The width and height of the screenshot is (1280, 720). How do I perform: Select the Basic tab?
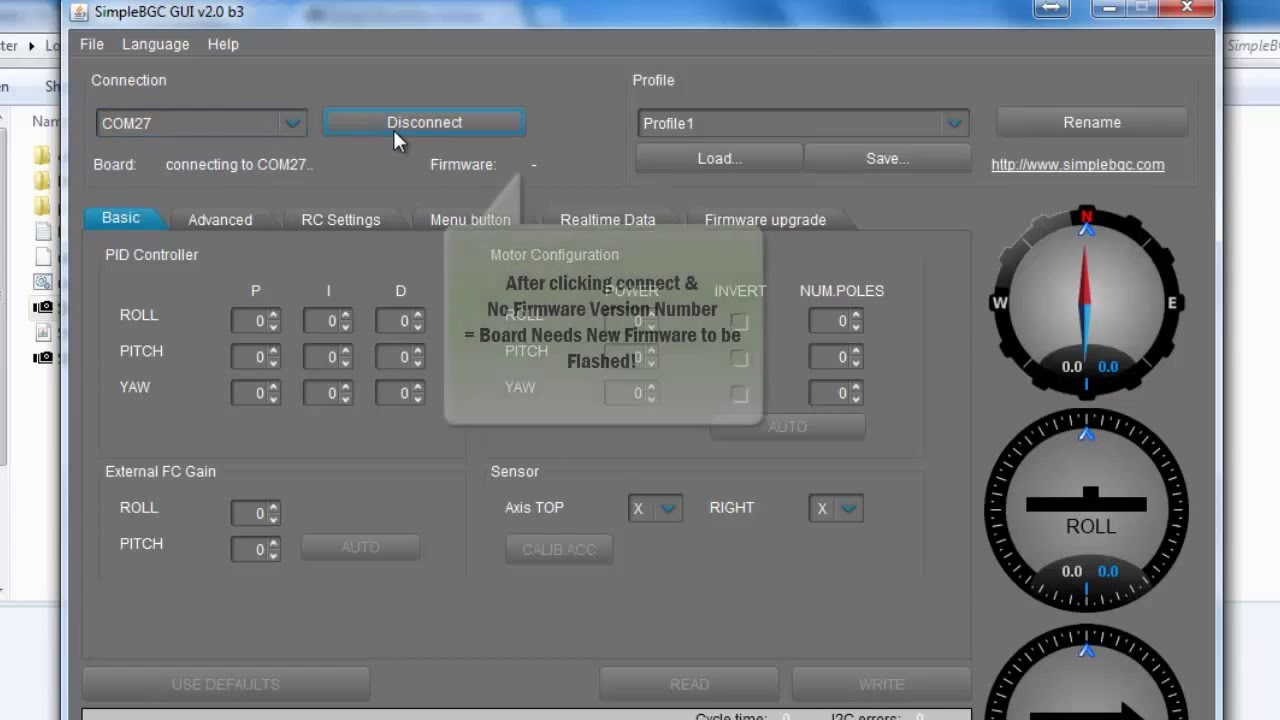coord(121,218)
